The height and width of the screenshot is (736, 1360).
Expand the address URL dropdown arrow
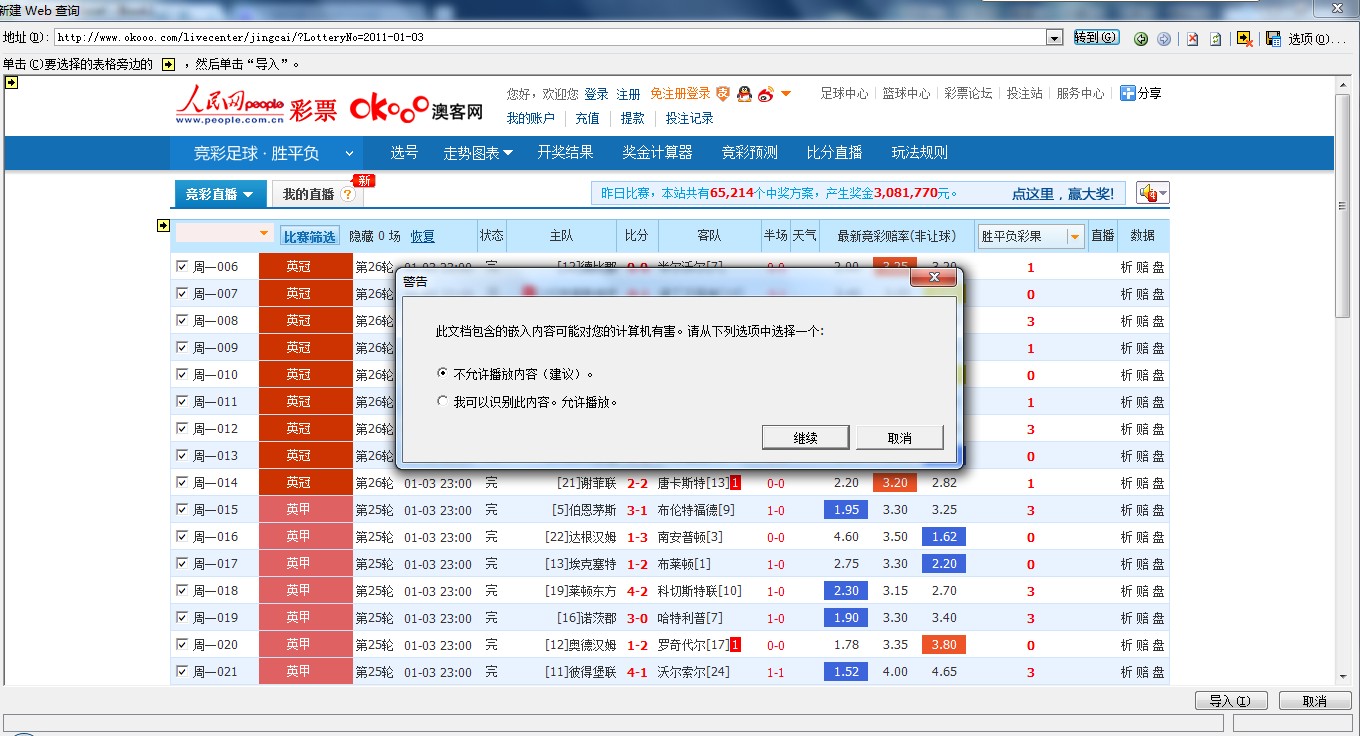(x=1054, y=38)
